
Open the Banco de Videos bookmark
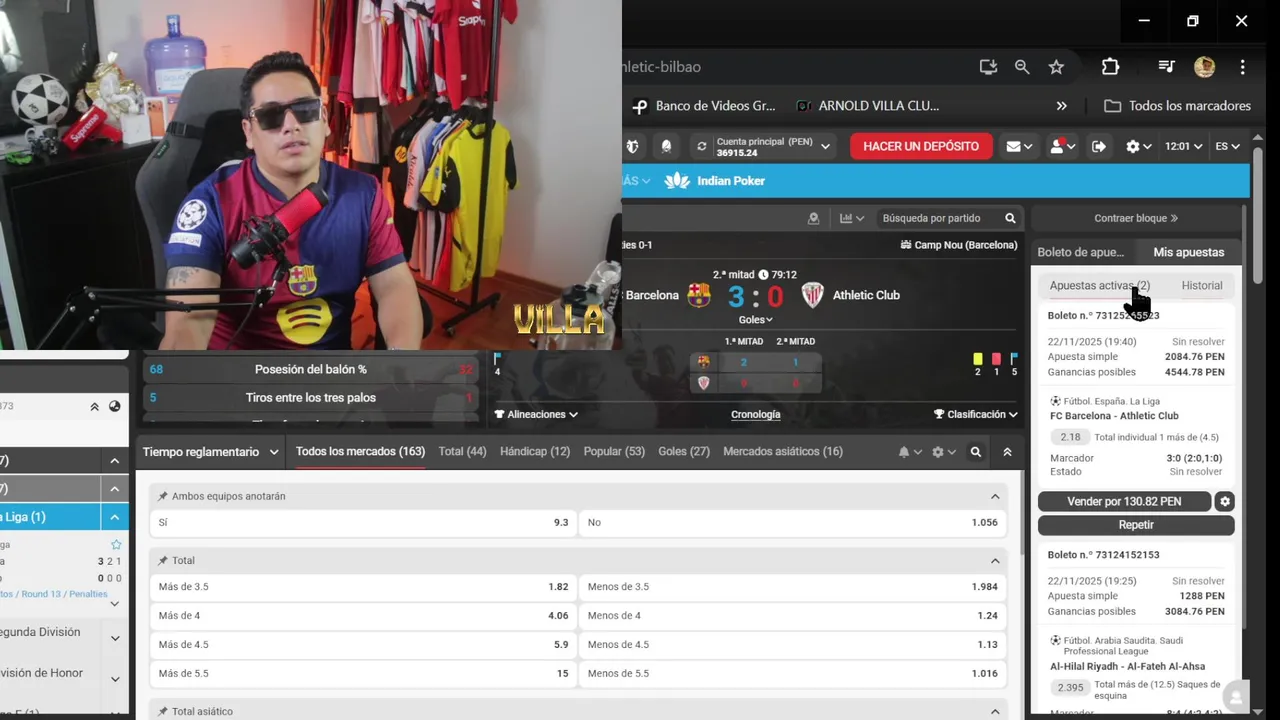pos(705,106)
